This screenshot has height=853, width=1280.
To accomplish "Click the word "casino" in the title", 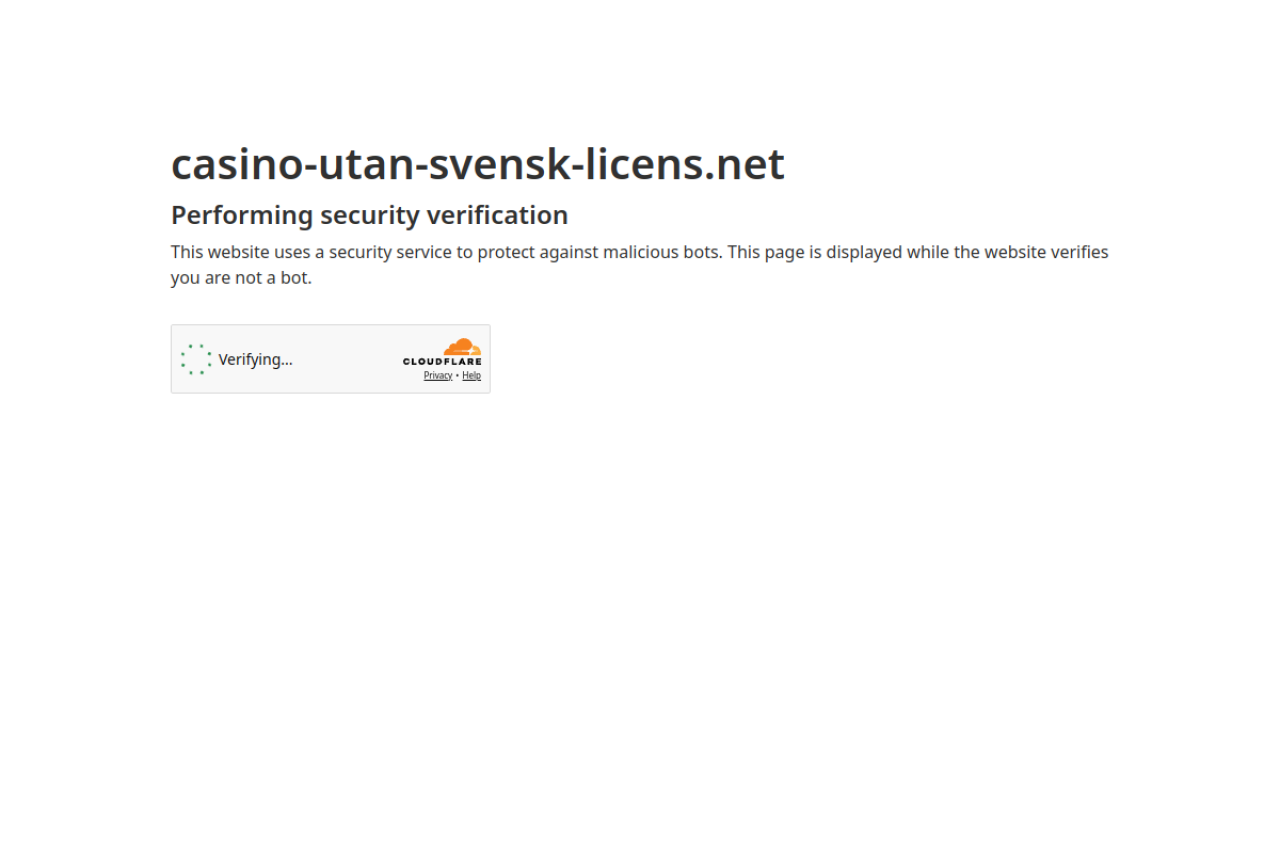I will tap(237, 164).
